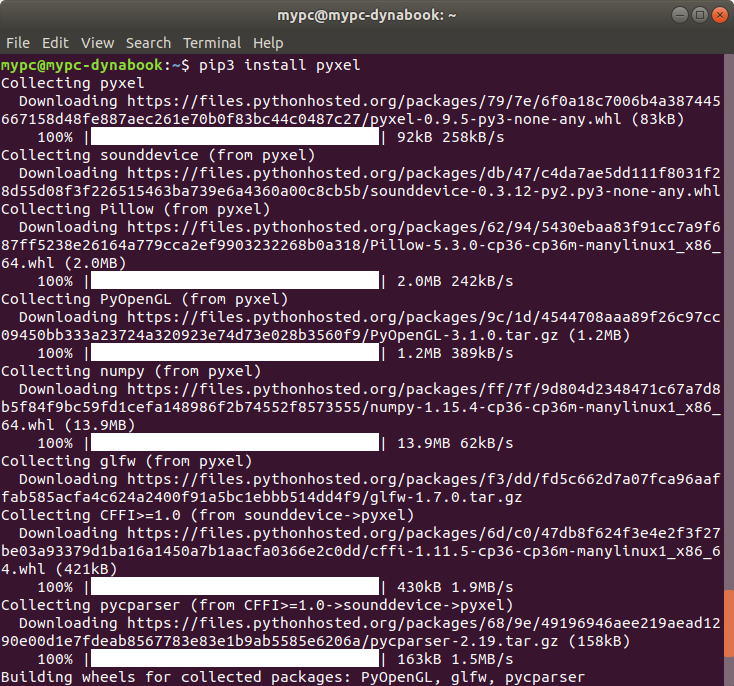Click 'Collecting Pillow (from pyxel)' line
Image resolution: width=734 pixels, height=686 pixels.
pos(135,209)
